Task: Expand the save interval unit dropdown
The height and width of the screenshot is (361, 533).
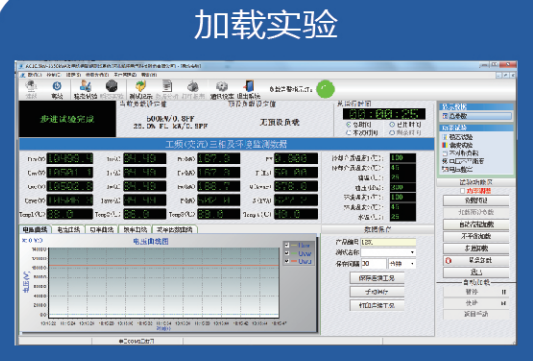Action: [402, 263]
